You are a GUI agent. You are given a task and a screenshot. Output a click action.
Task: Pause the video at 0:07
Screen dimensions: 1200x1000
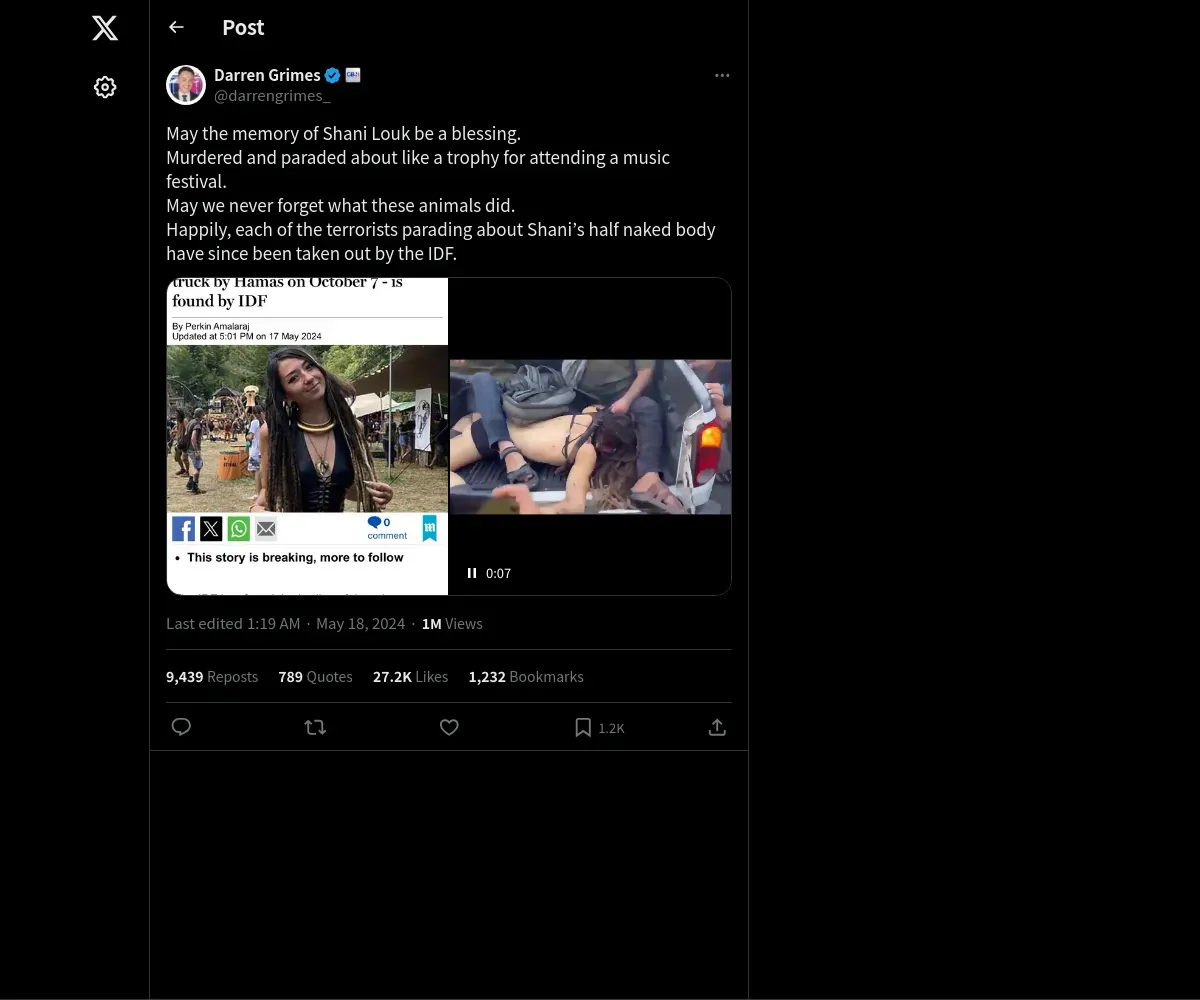(x=472, y=573)
